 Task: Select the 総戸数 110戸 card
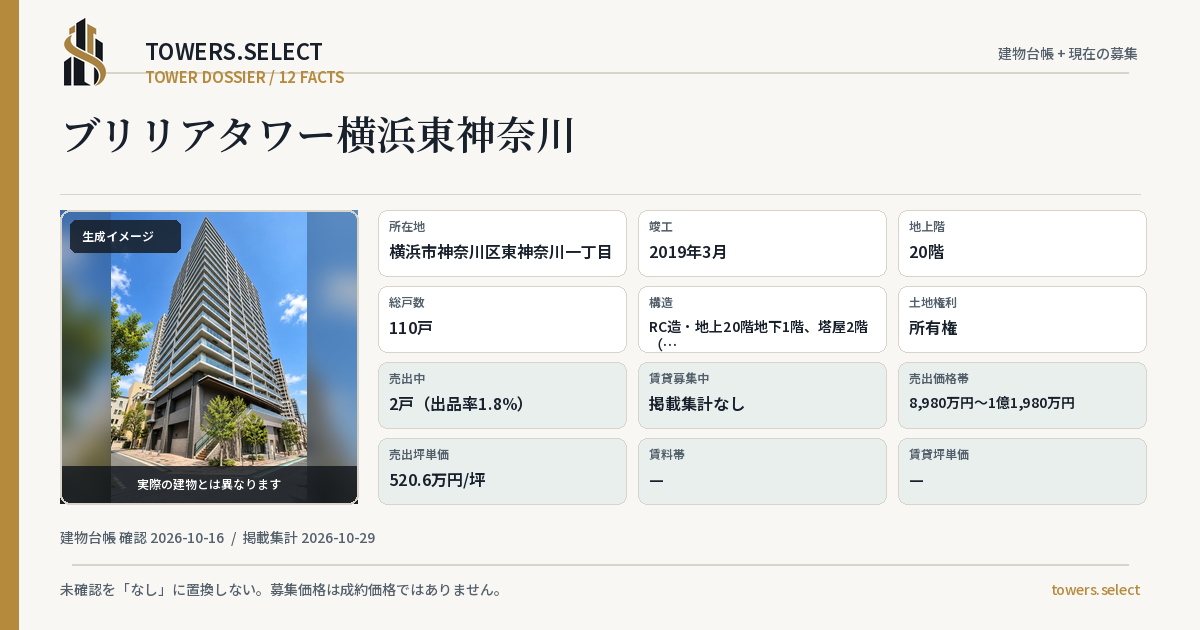pos(502,319)
